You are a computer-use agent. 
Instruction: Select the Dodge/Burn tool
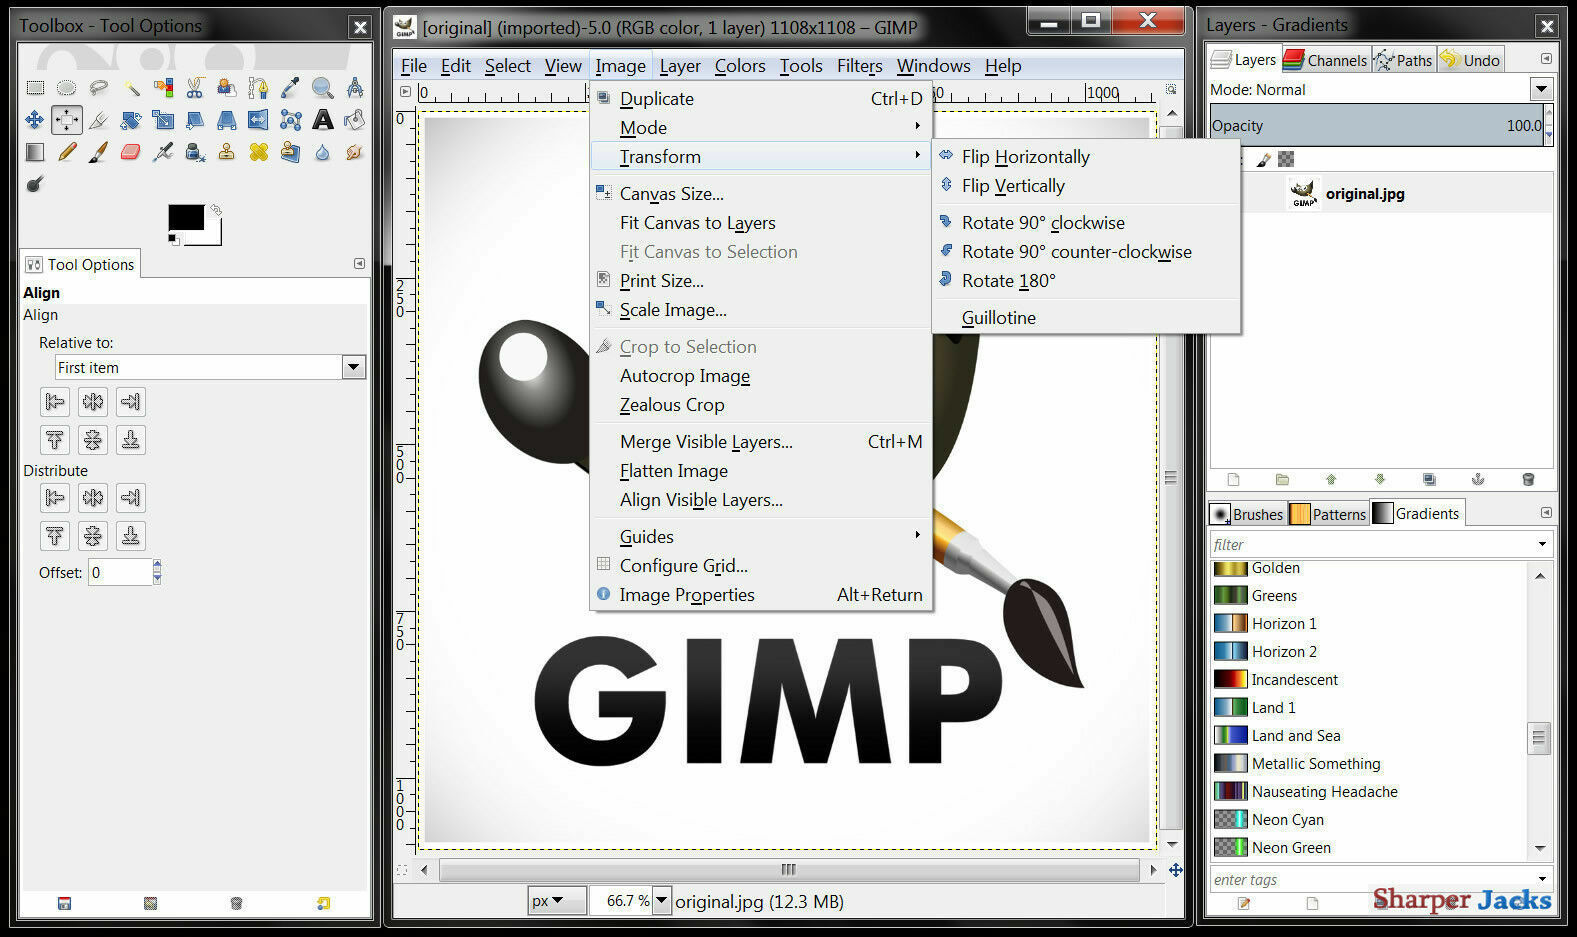[35, 184]
